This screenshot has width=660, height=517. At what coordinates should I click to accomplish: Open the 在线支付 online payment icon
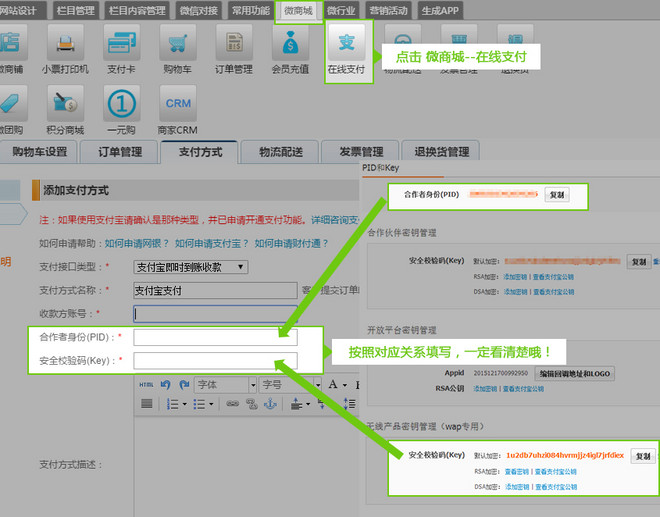coord(347,48)
